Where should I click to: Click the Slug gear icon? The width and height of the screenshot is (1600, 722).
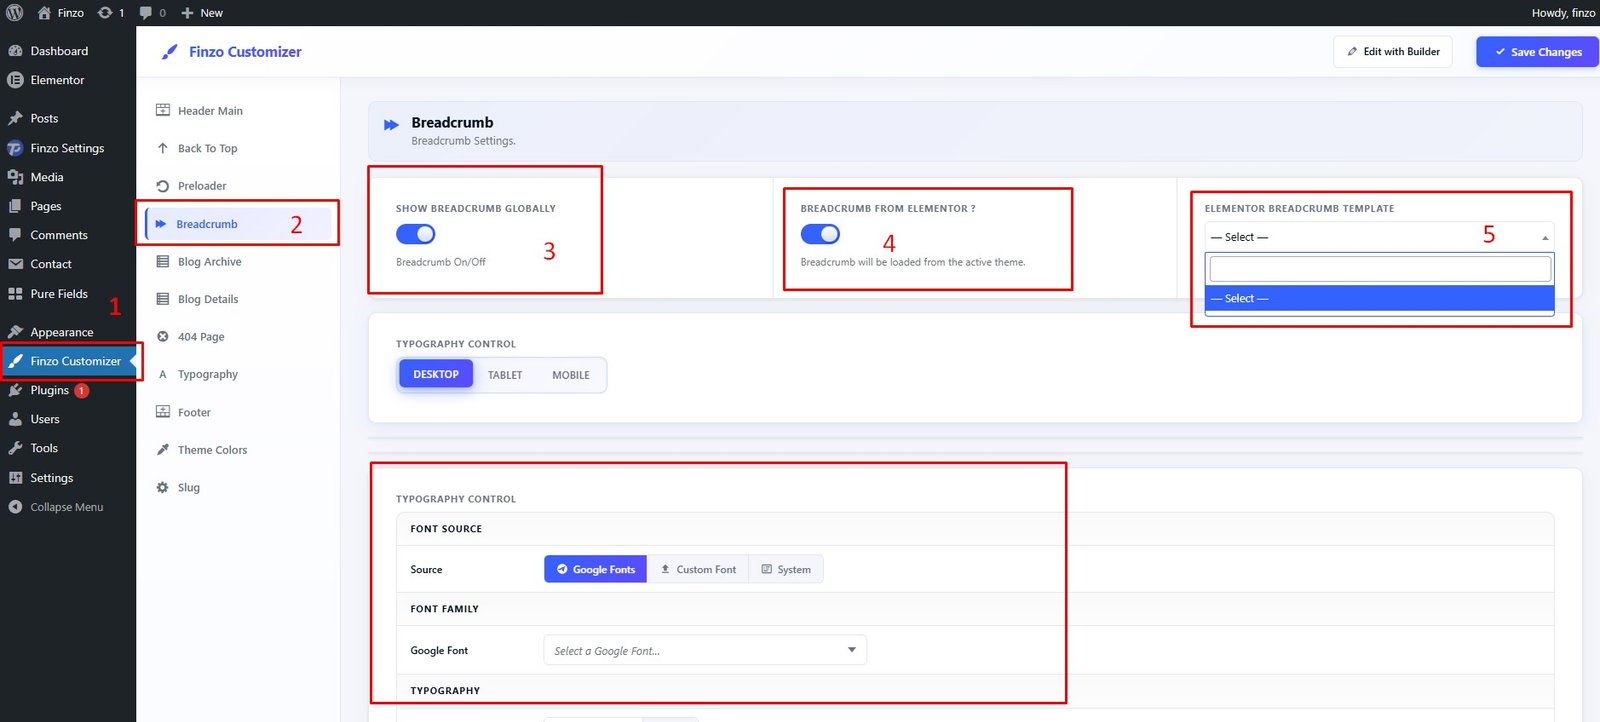coord(163,487)
